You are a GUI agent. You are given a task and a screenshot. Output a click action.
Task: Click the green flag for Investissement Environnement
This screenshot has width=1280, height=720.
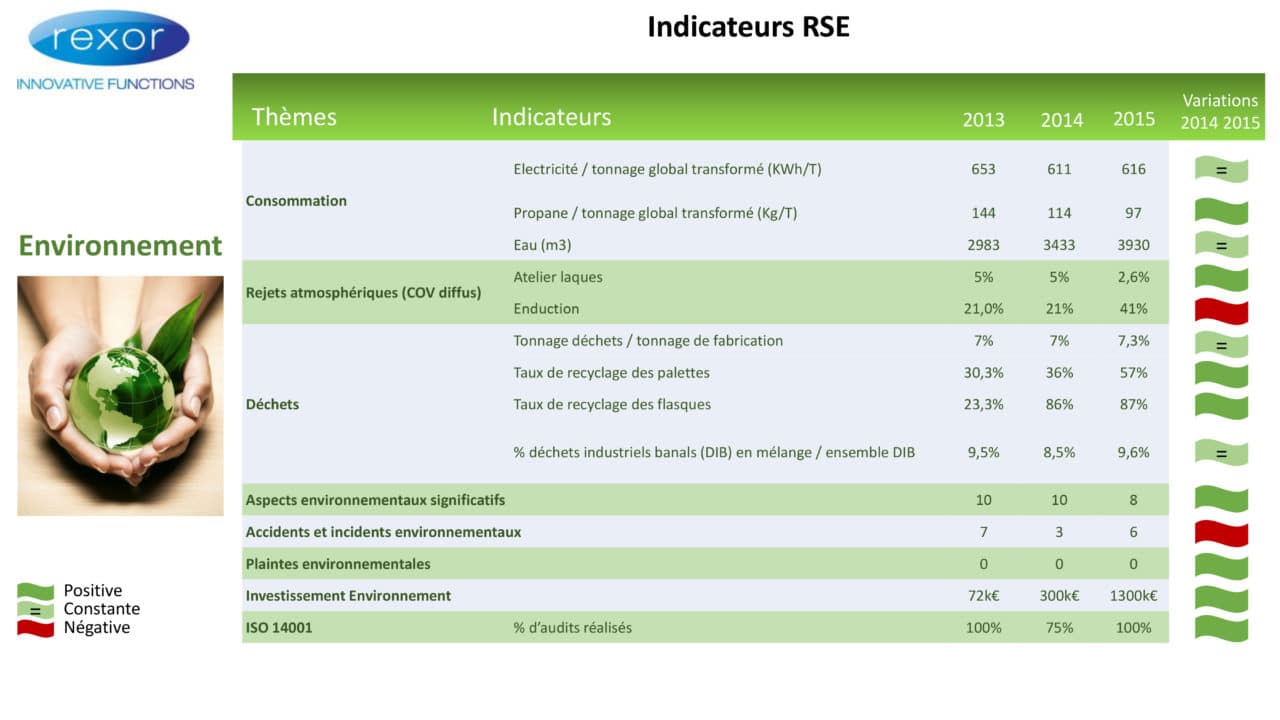(x=1221, y=598)
